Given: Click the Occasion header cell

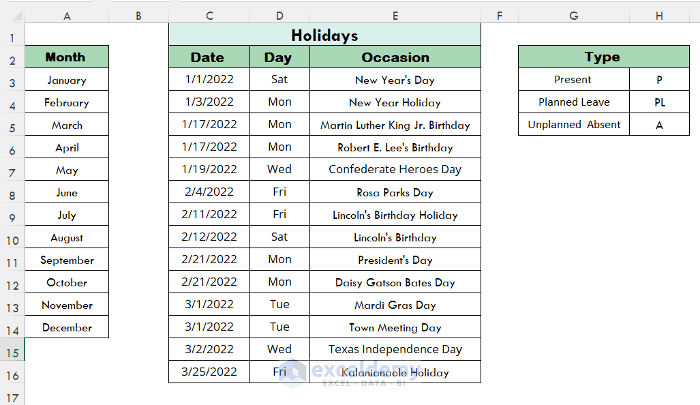Looking at the screenshot, I should (x=395, y=57).
